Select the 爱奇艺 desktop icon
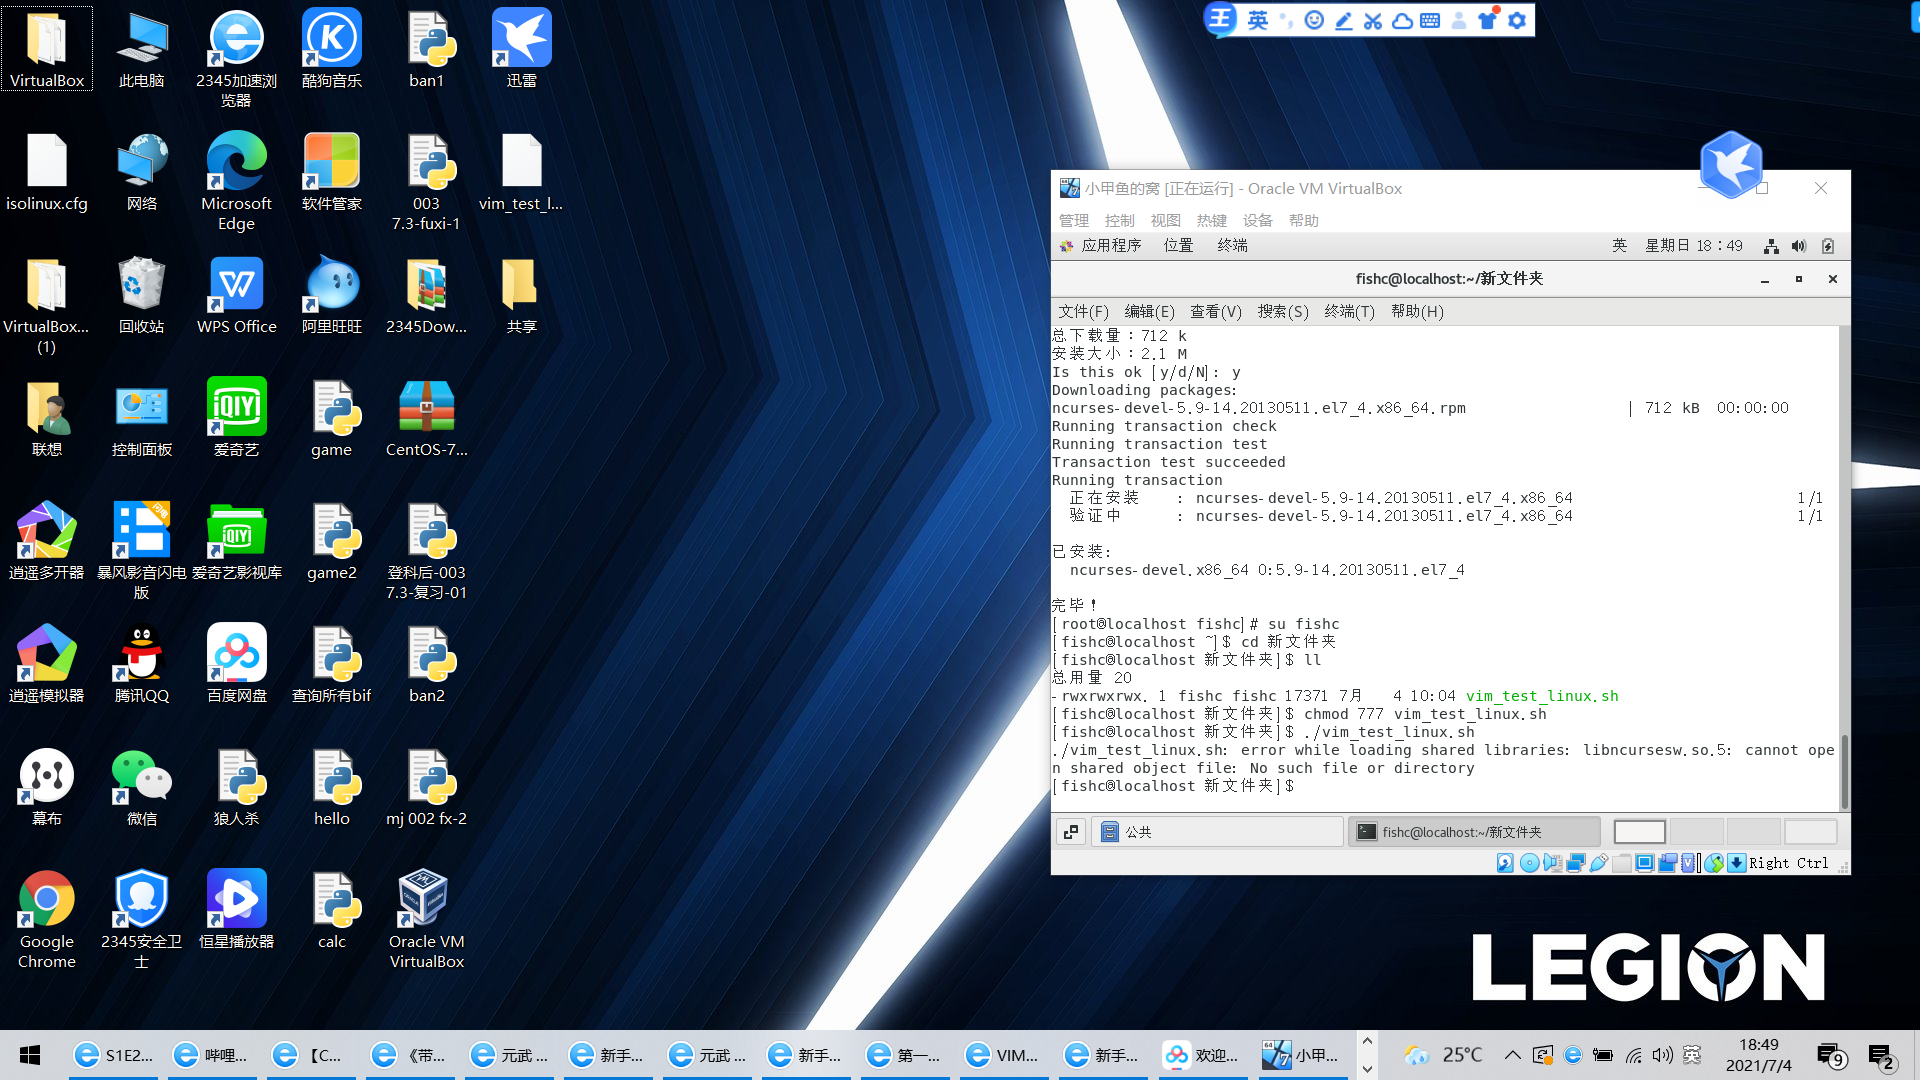1920x1080 pixels. (x=237, y=419)
